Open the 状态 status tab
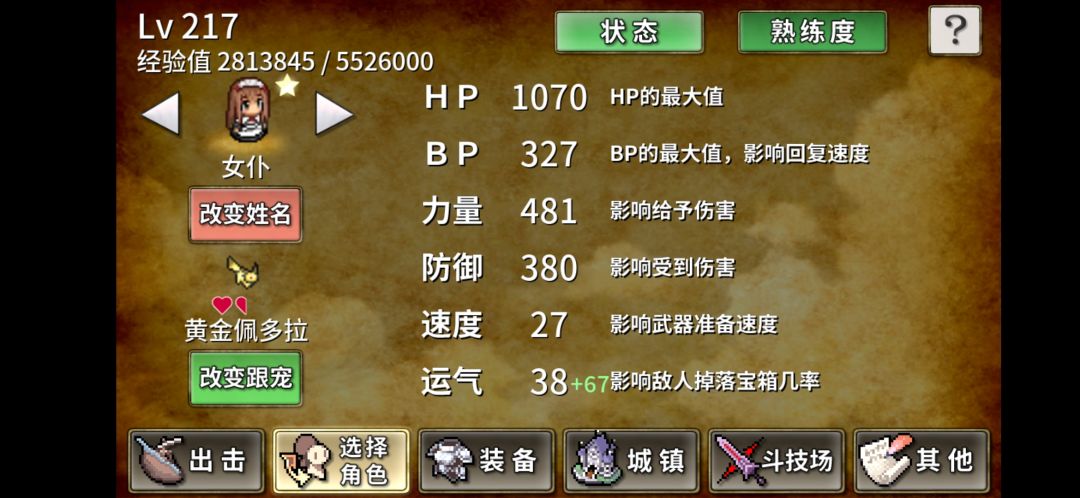1080x498 pixels. pyautogui.click(x=630, y=32)
